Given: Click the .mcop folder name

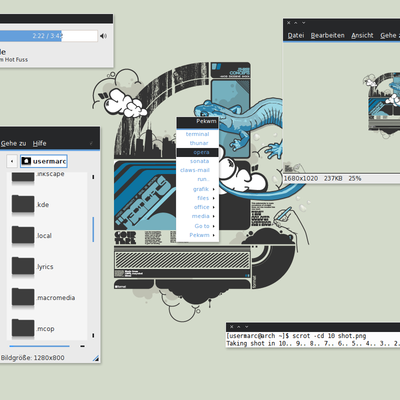Looking at the screenshot, I should (45, 329).
